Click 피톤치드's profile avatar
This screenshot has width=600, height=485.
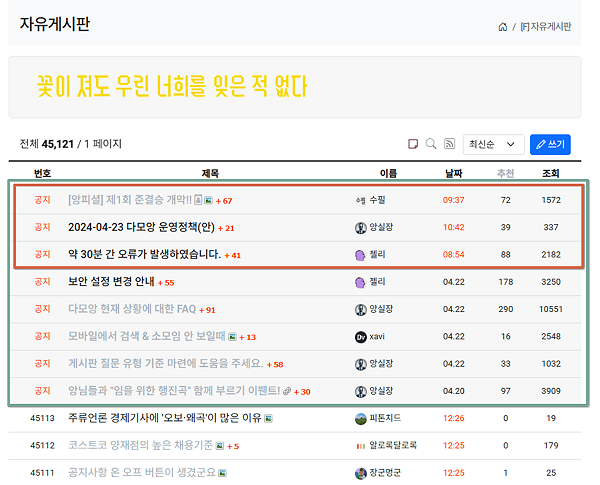pos(360,419)
